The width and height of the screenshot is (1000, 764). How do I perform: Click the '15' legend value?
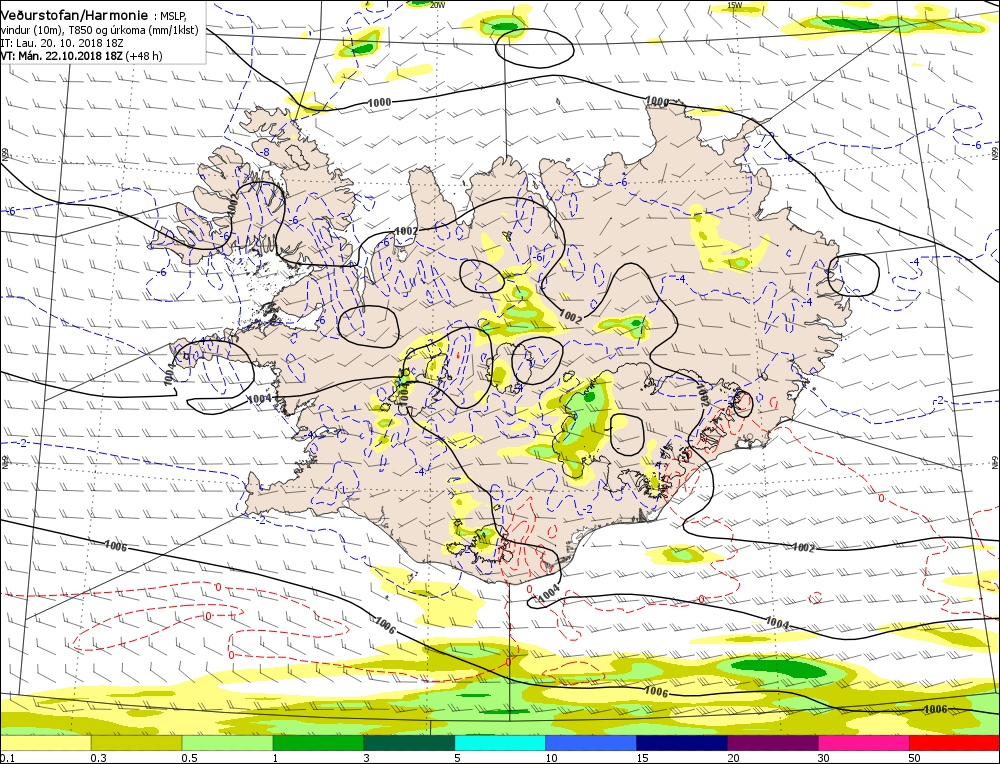pos(642,758)
